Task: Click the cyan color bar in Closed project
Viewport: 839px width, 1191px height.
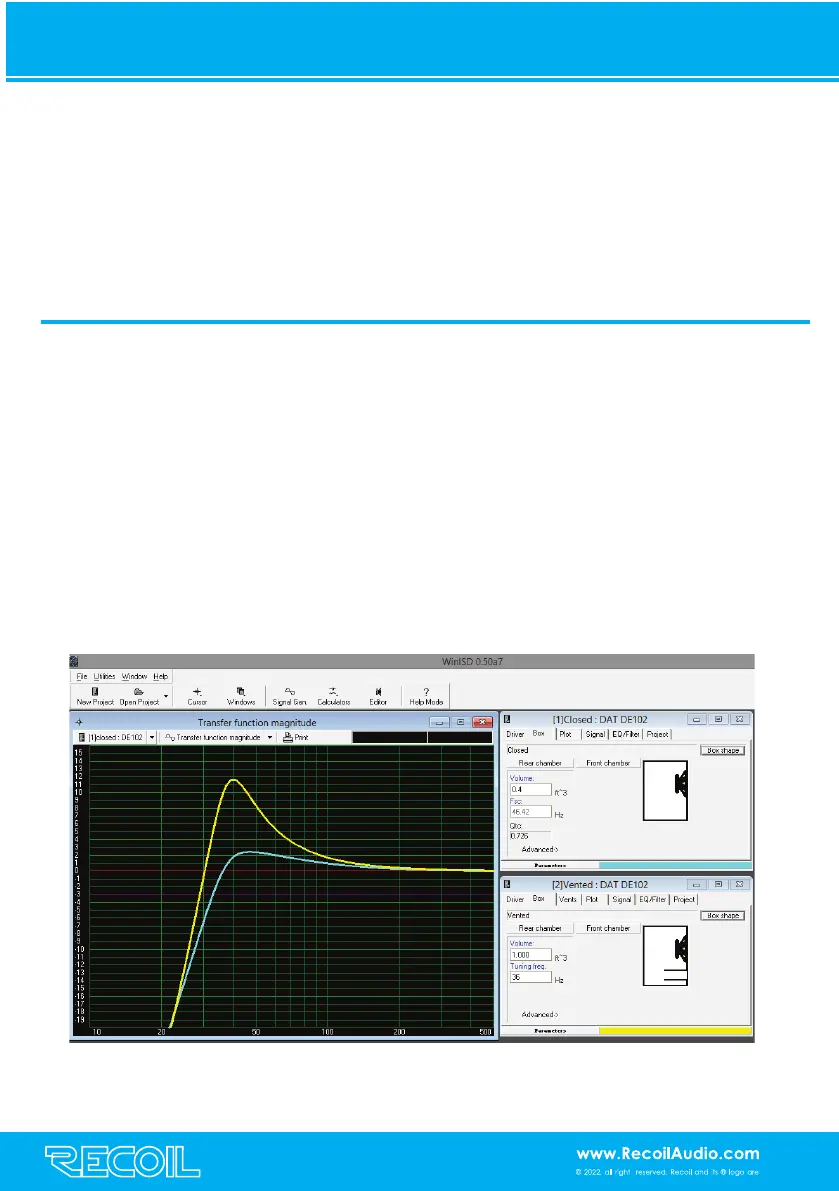Action: (675, 865)
